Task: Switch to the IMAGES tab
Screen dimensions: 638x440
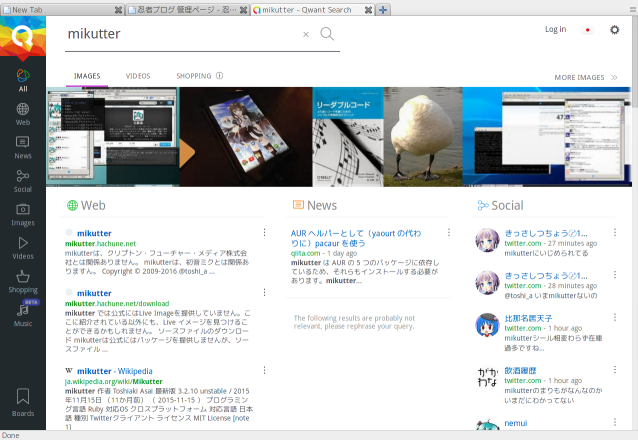Action: (87, 76)
